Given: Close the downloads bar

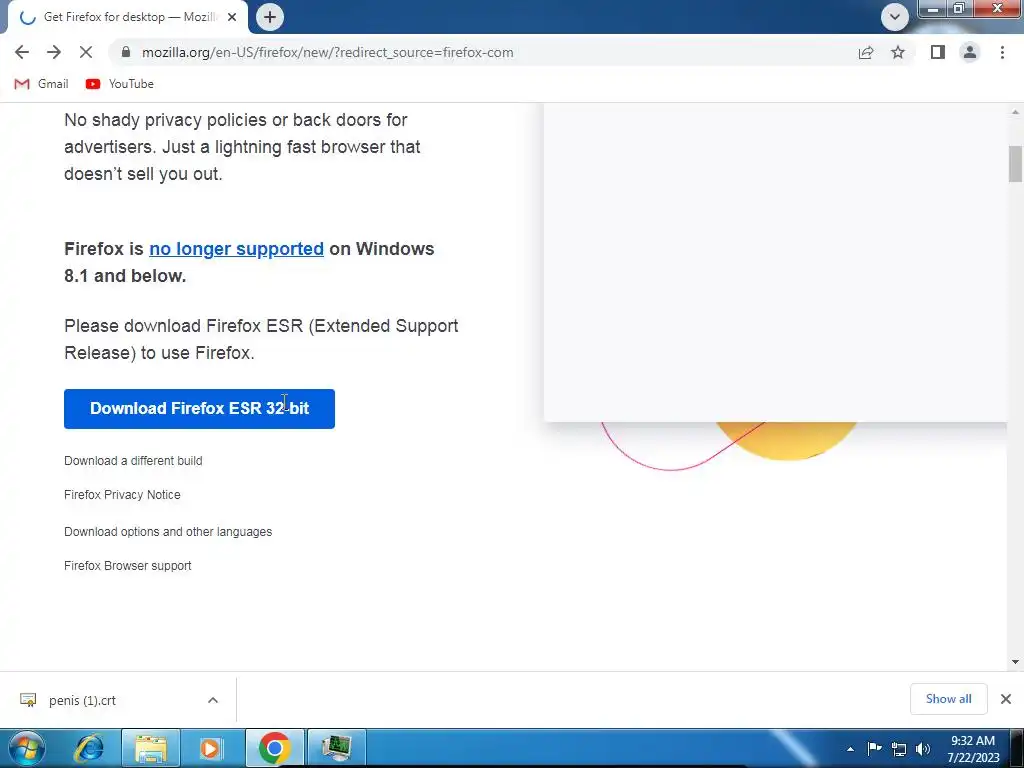Looking at the screenshot, I should click(1006, 699).
